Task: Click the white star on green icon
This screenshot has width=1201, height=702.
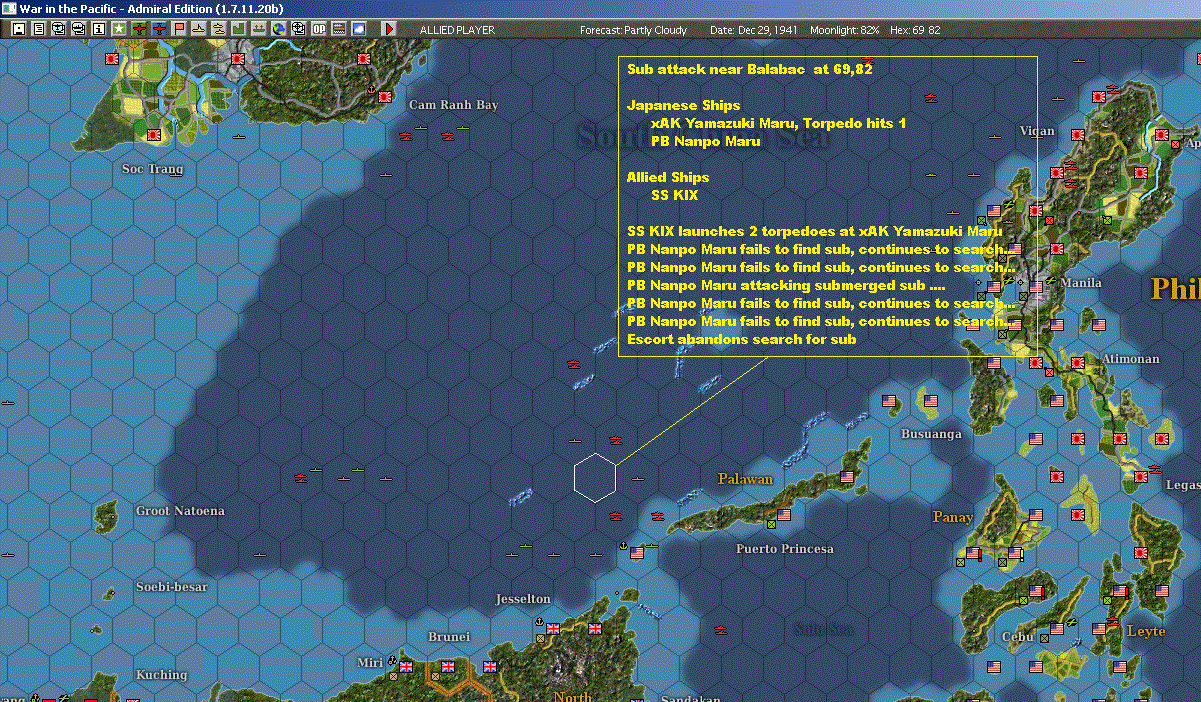Action: coord(119,29)
